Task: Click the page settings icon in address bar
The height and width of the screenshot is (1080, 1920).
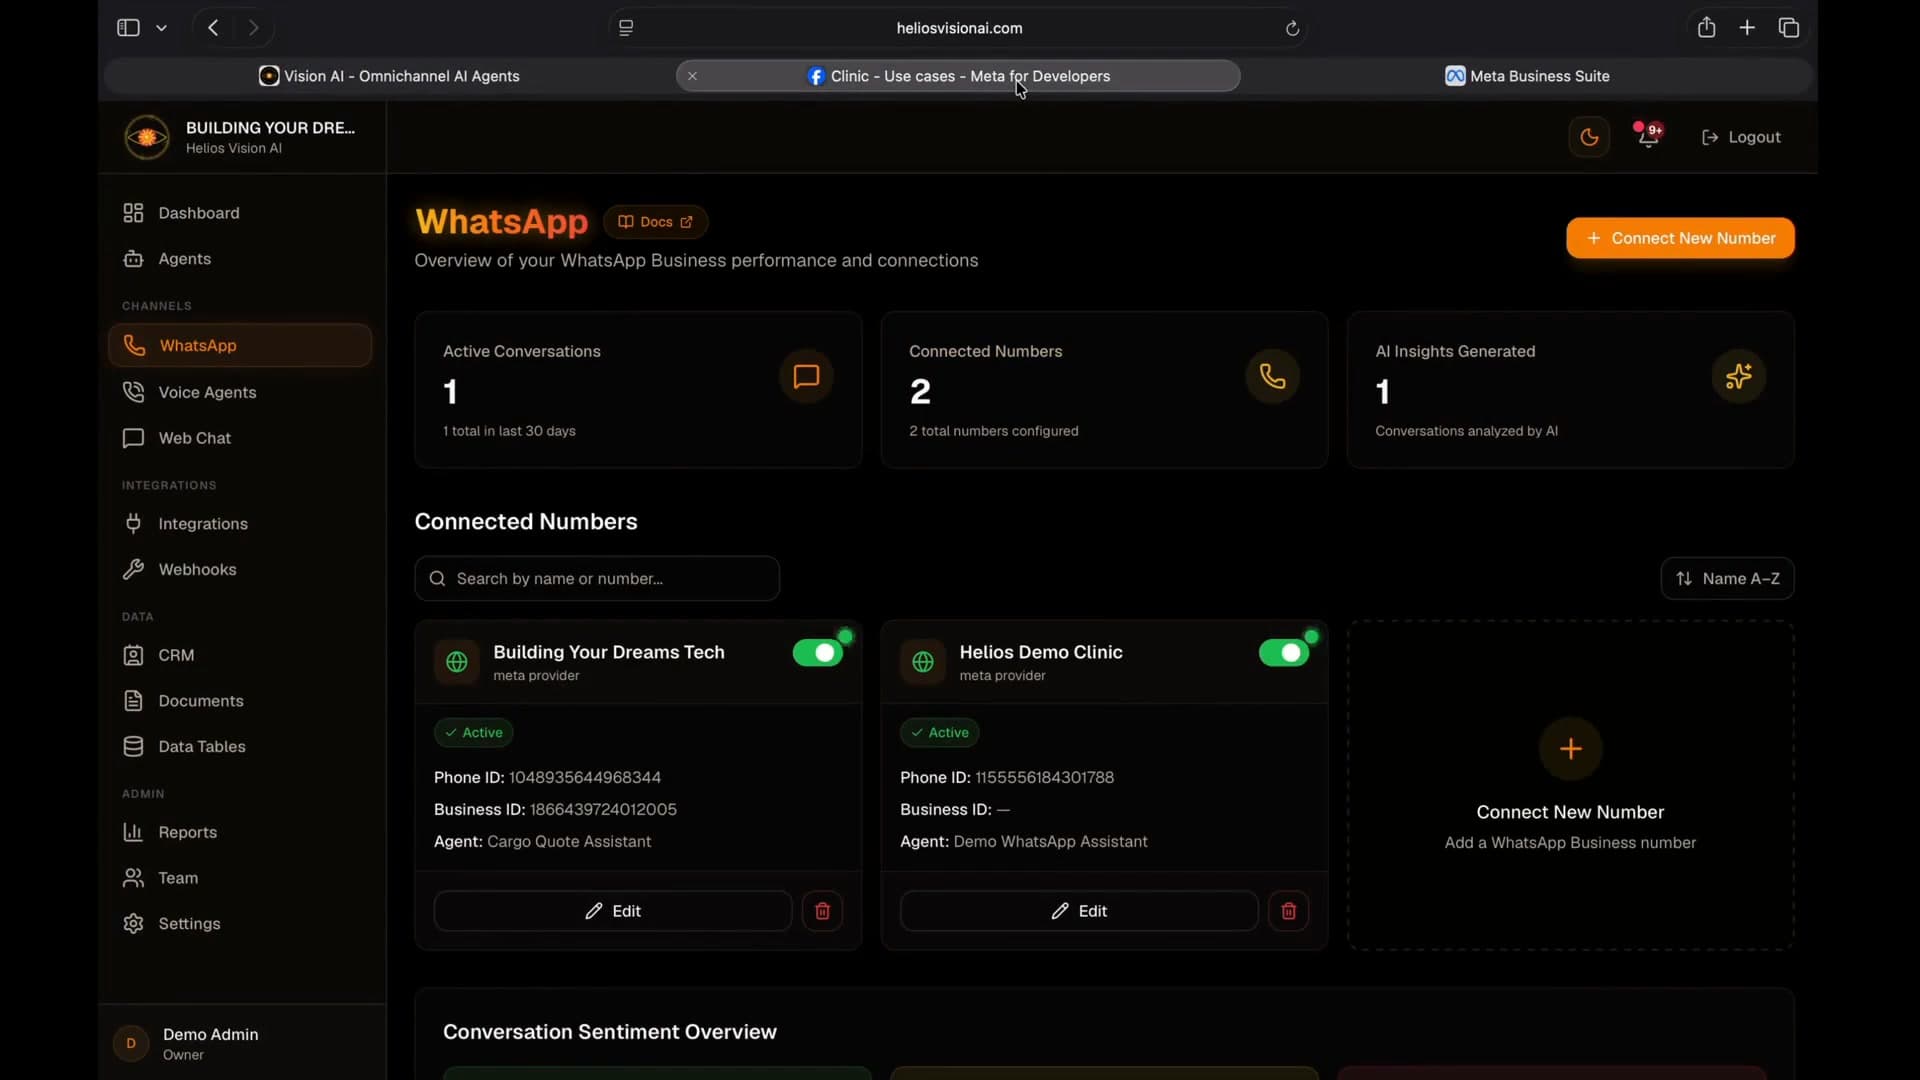Action: (626, 28)
